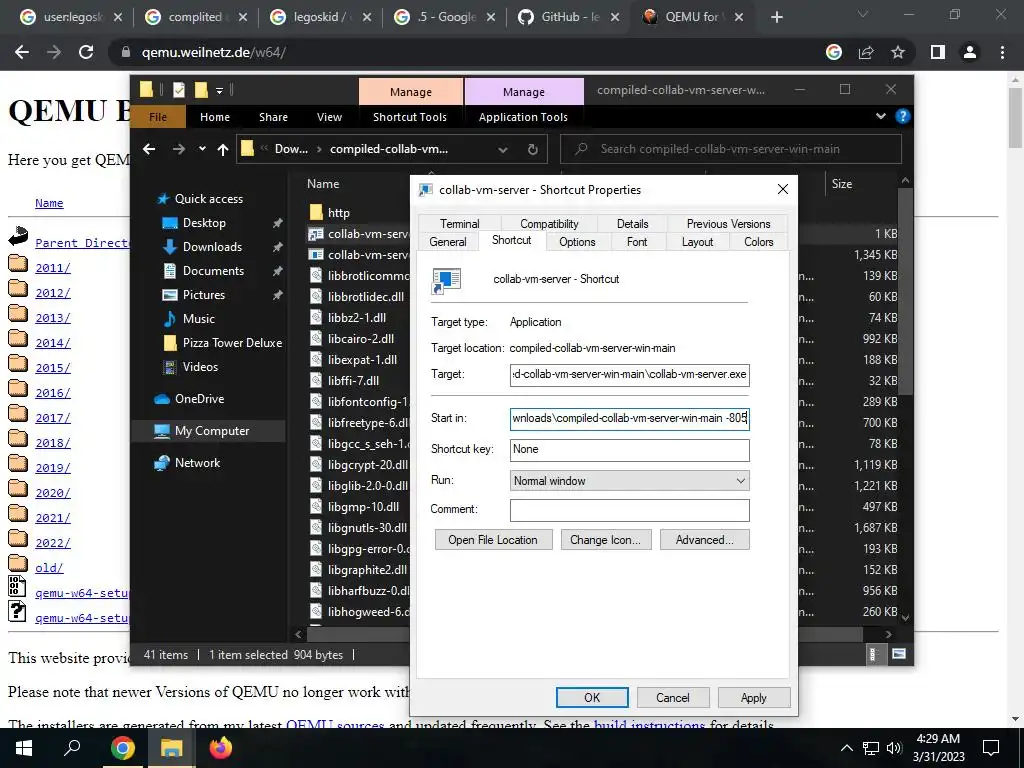
Task: Open Quick Access Toolbar customize dropdown
Action: click(219, 90)
